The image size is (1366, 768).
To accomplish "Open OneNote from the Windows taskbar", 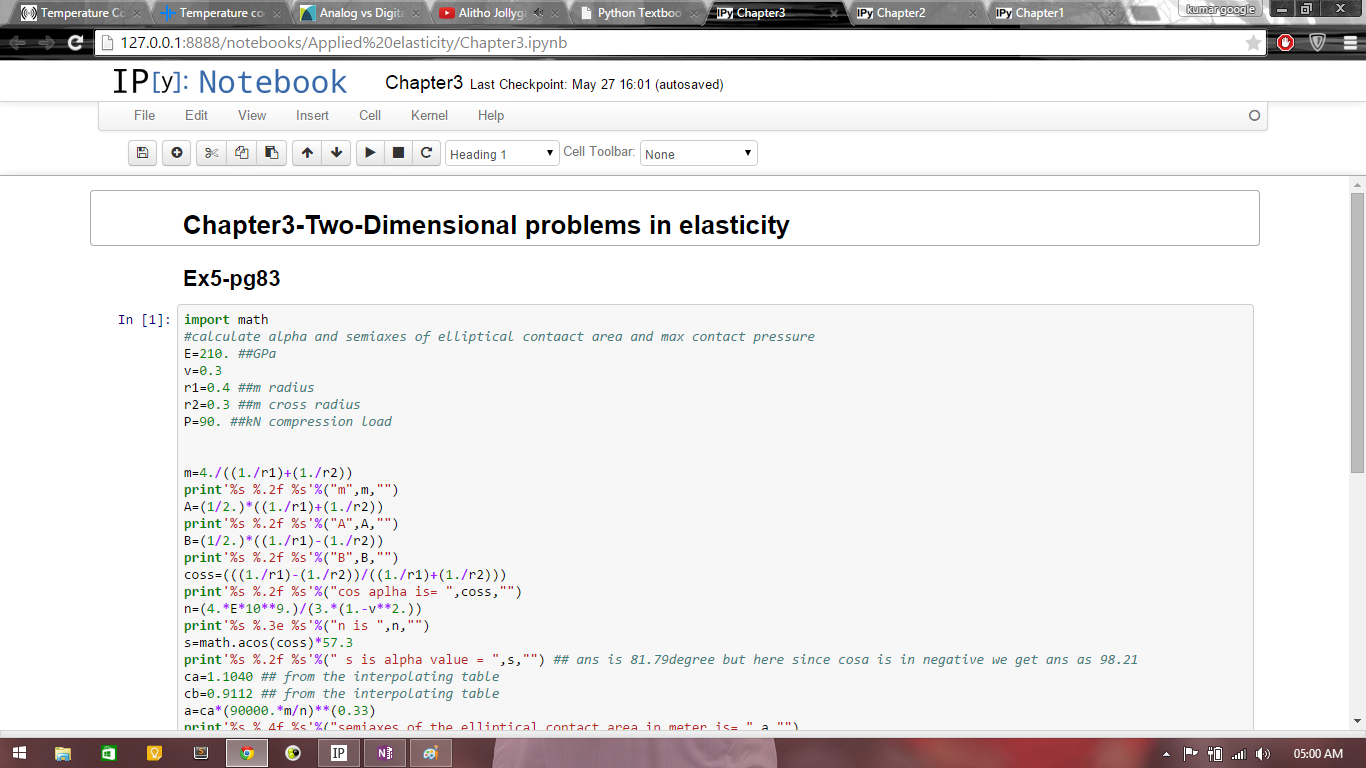I will [x=385, y=753].
